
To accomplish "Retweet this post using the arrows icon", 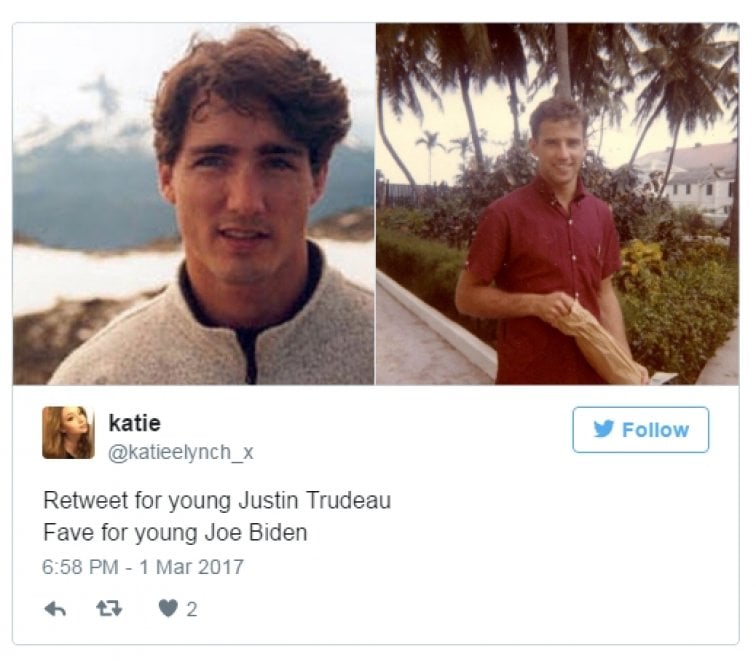I will [x=109, y=609].
